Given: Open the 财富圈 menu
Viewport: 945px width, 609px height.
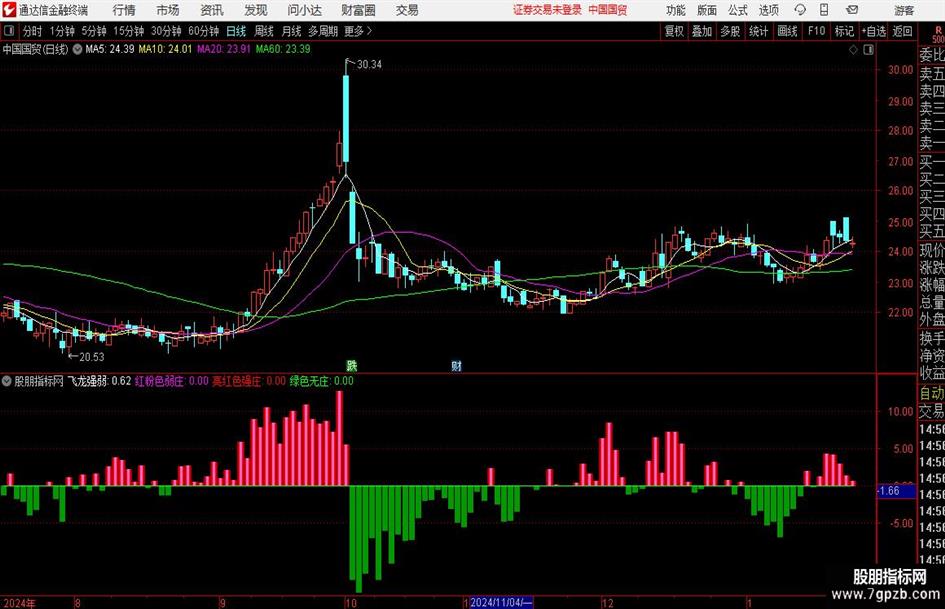Looking at the screenshot, I should click(358, 10).
